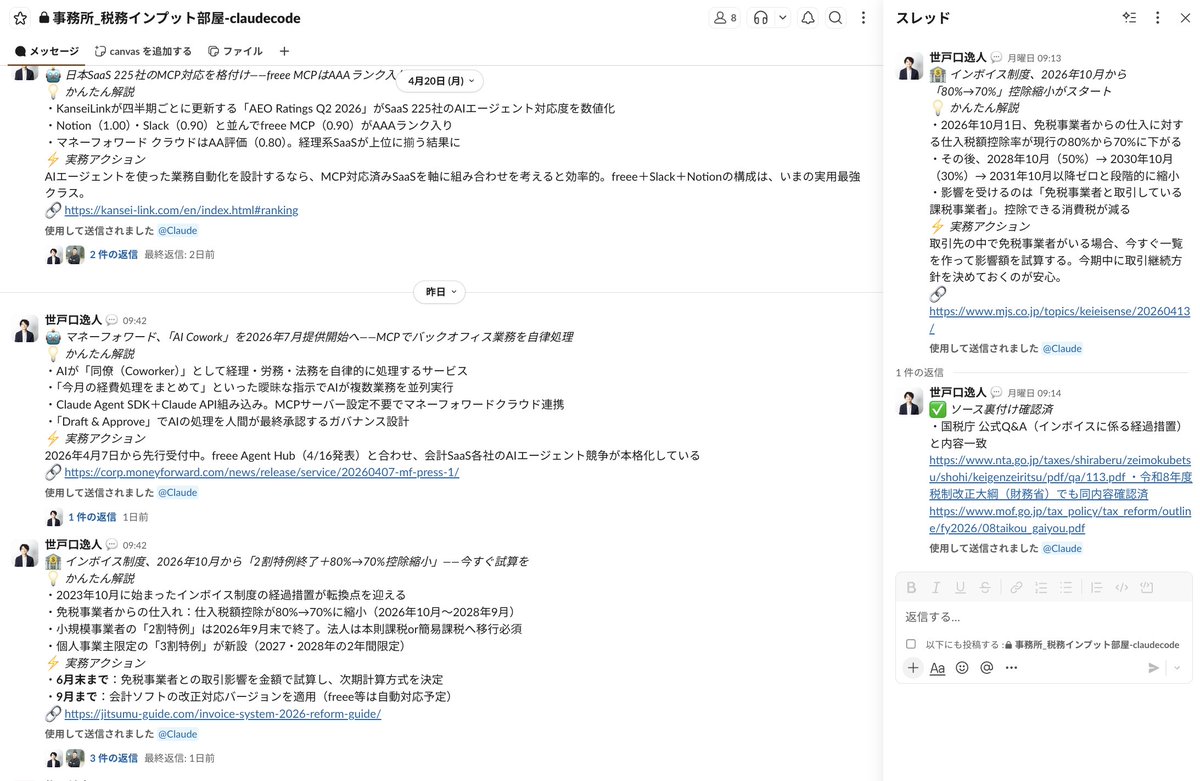Mention someone with the @ icon

point(987,668)
